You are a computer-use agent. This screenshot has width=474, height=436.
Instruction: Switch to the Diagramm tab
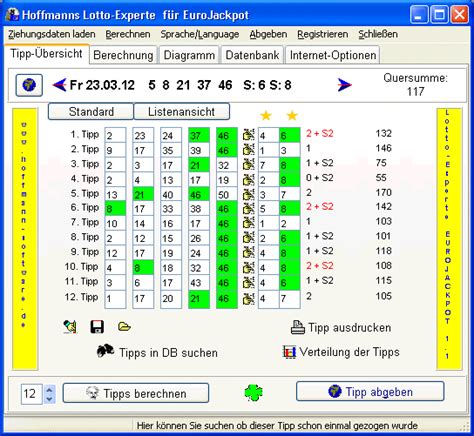click(189, 55)
